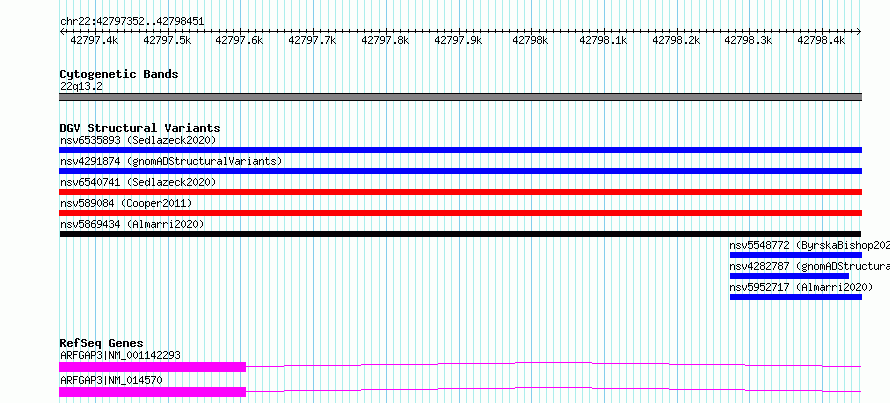The image size is (890, 403).
Task: Select the nsv4282787 gnomAD label
Action: (x=809, y=266)
